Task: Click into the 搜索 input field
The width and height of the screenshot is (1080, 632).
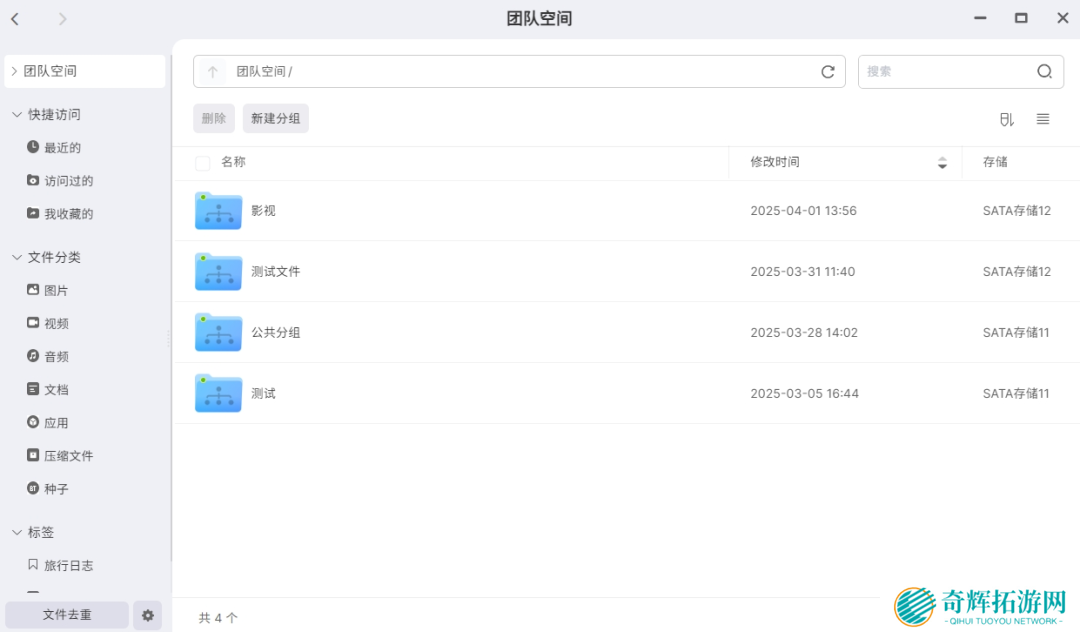Action: pyautogui.click(x=945, y=72)
